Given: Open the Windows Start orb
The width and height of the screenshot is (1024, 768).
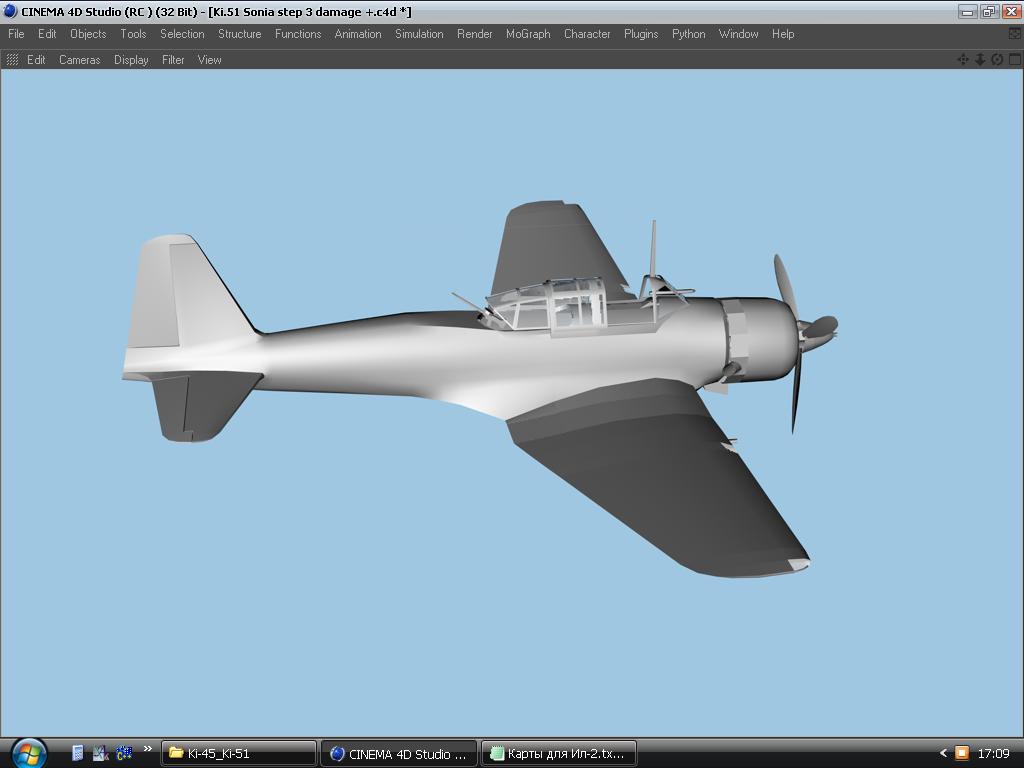Looking at the screenshot, I should tap(27, 752).
